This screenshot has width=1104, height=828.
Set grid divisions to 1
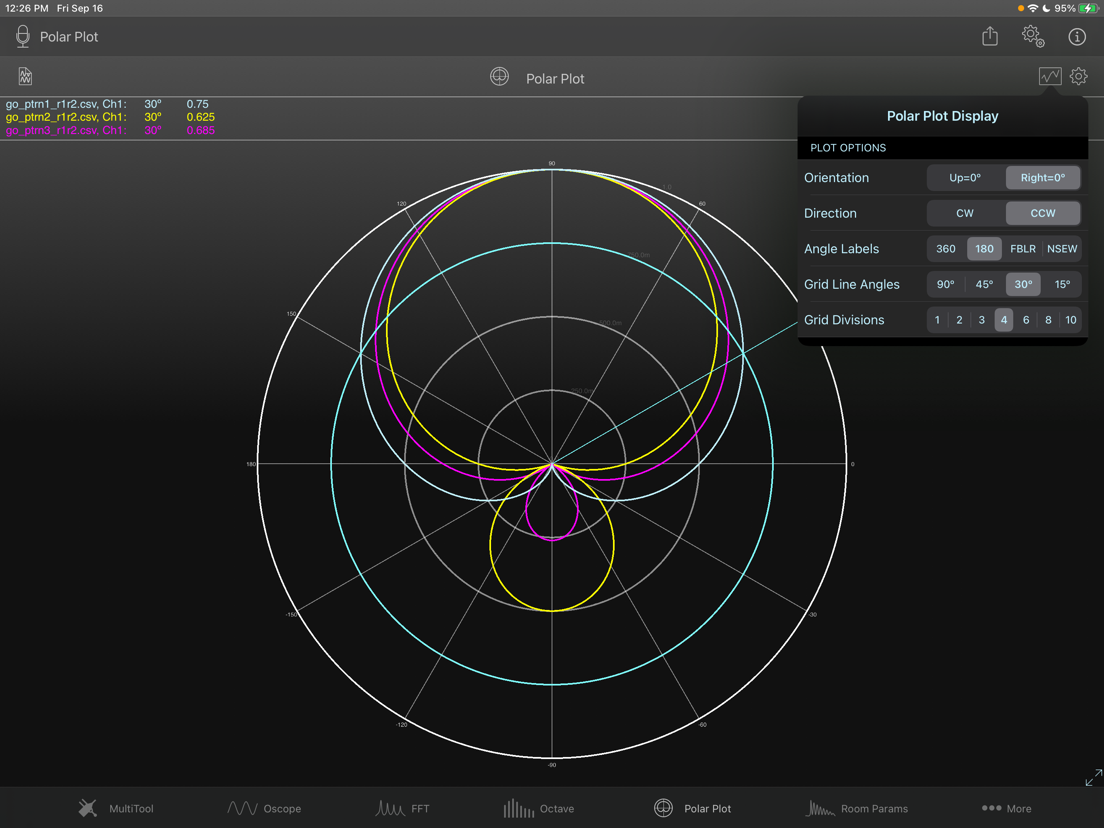pos(937,320)
